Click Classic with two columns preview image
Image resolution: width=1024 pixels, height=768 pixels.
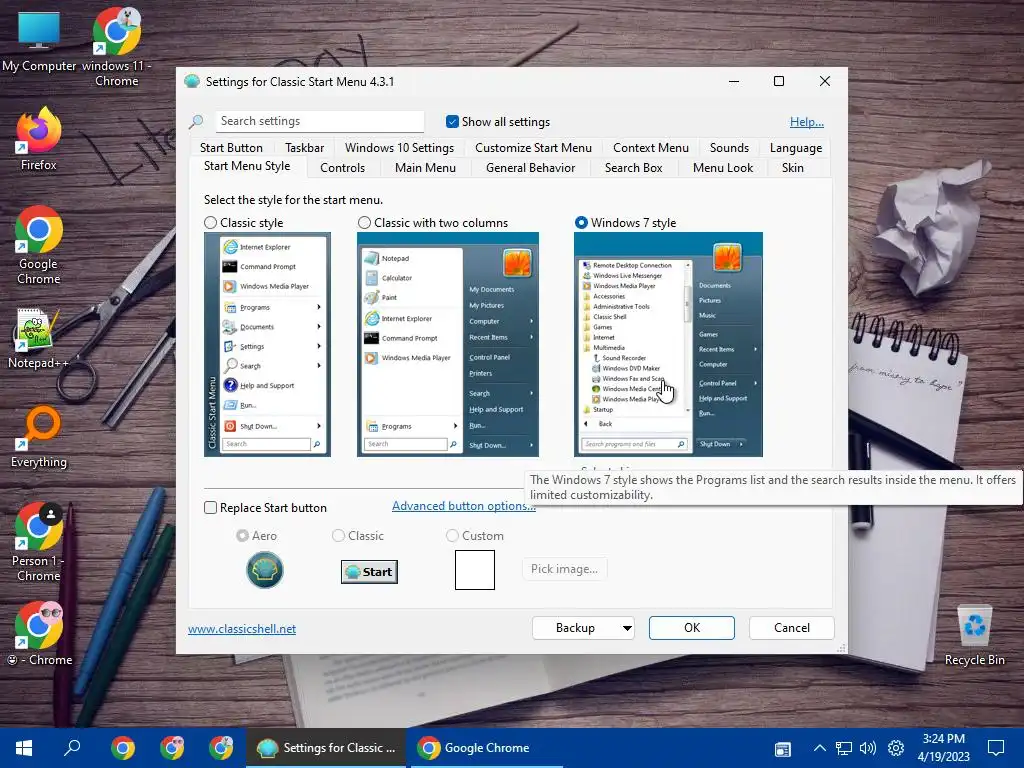tap(448, 344)
